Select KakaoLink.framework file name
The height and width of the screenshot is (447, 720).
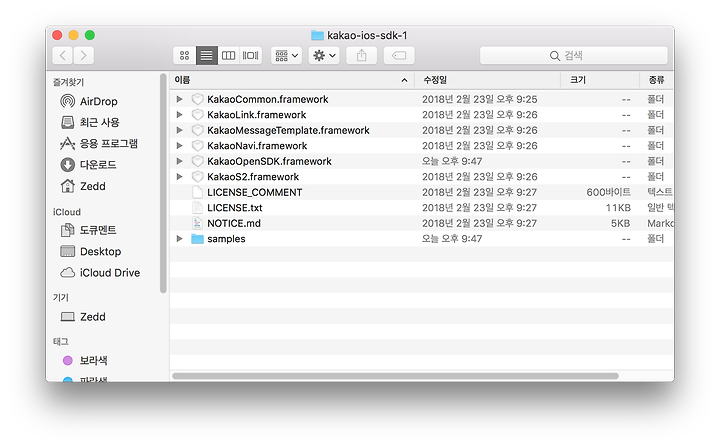point(257,115)
